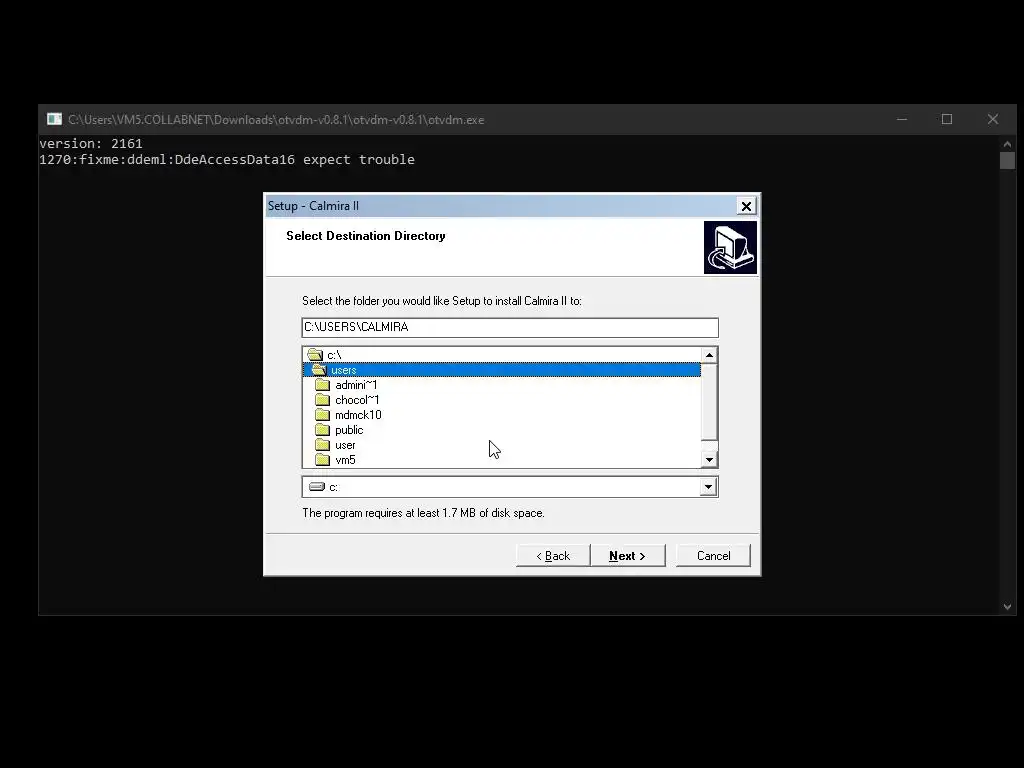Click the folder list scroll down arrow
Screen dimensions: 1024x768
tap(709, 460)
